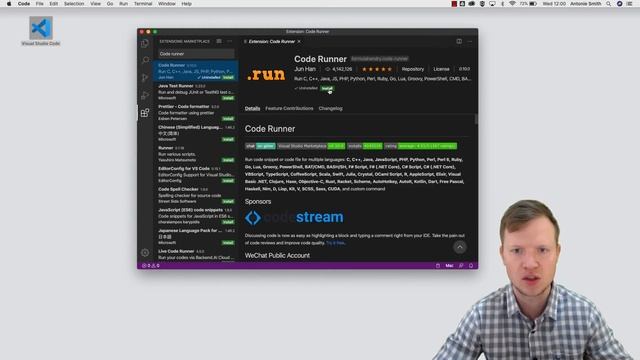Image resolution: width=640 pixels, height=360 pixels.
Task: Open the File menu
Action: pos(40,4)
